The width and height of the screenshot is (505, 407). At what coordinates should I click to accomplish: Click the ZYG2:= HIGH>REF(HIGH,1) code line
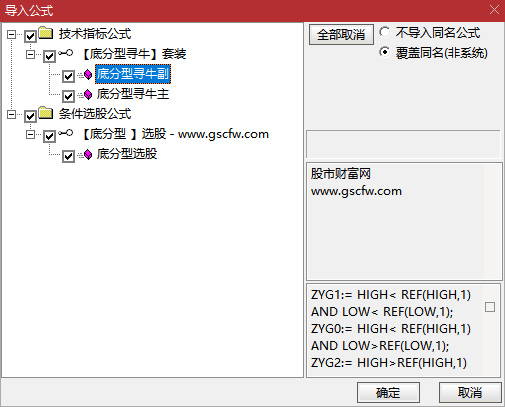(389, 363)
